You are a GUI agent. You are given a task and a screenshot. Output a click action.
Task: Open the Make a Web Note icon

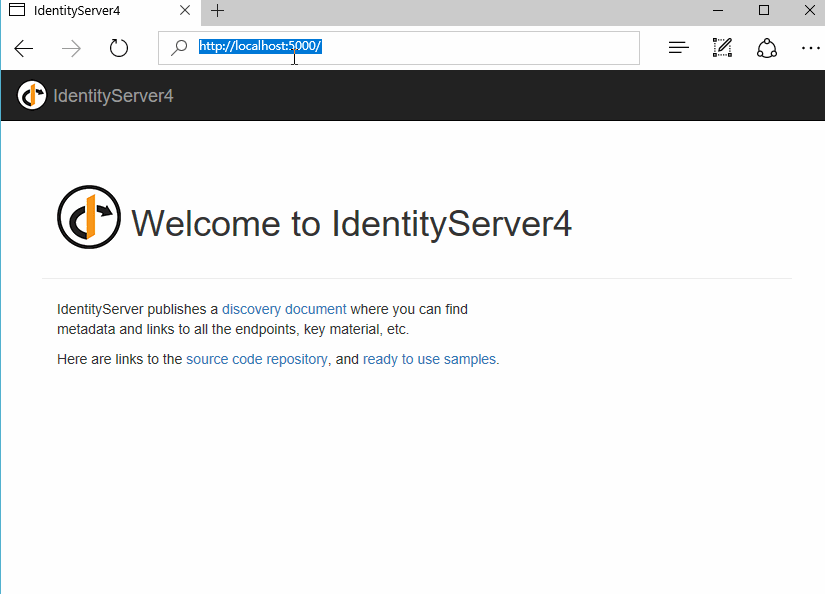[x=722, y=48]
